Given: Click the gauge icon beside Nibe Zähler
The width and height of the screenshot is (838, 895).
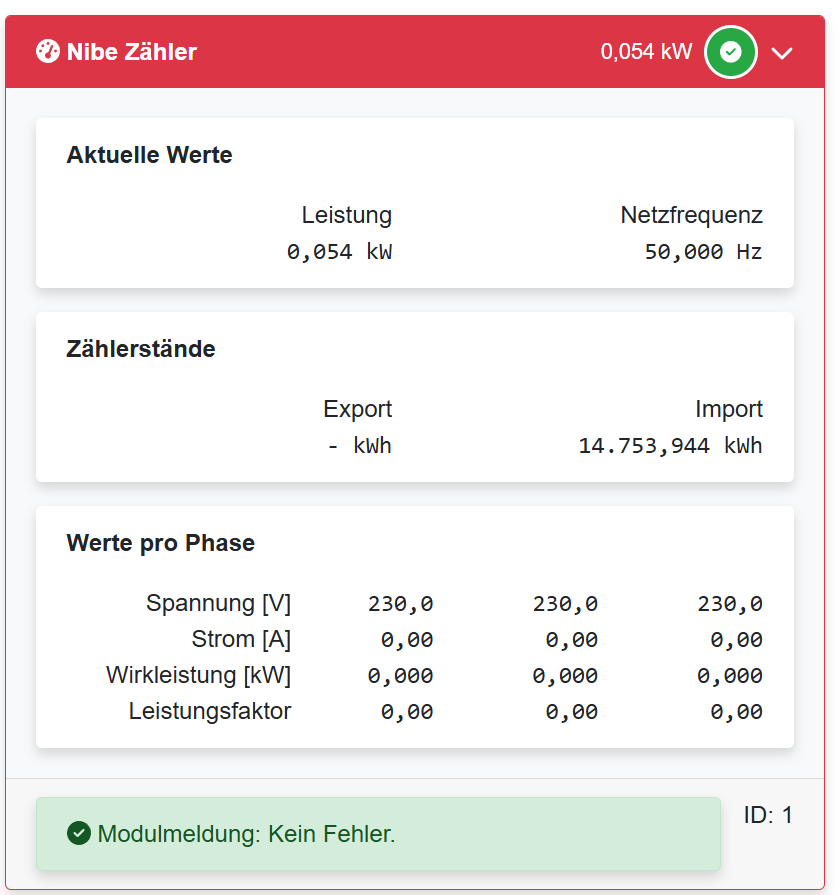Looking at the screenshot, I should pyautogui.click(x=47, y=52).
